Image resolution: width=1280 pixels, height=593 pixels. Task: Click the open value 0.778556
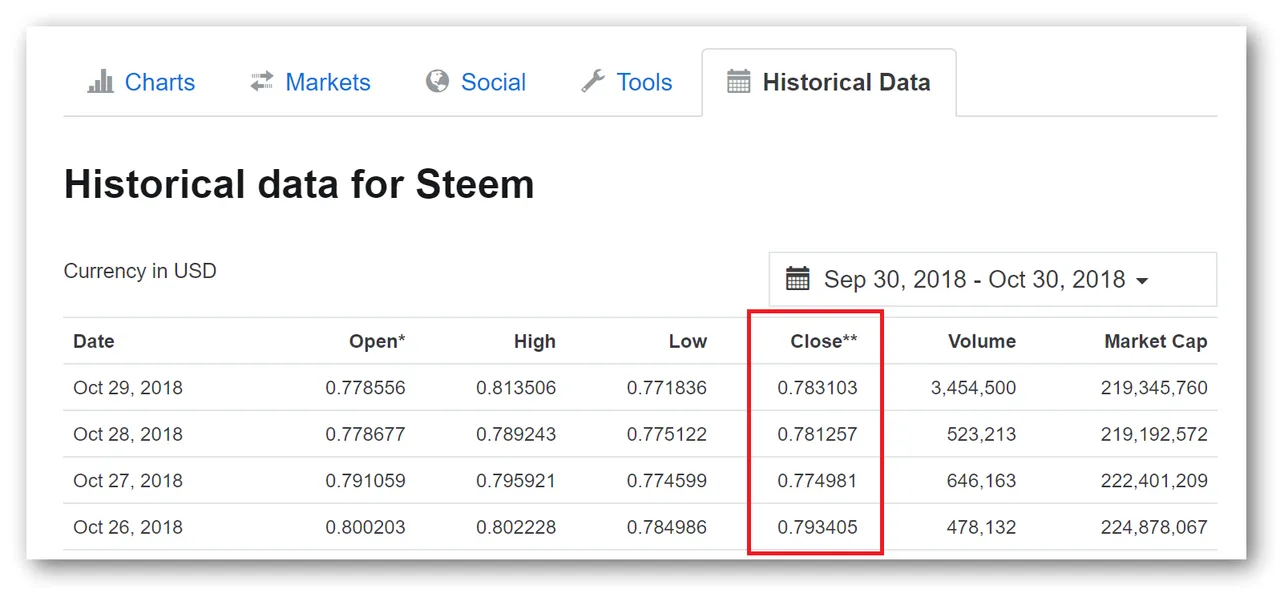pyautogui.click(x=365, y=388)
